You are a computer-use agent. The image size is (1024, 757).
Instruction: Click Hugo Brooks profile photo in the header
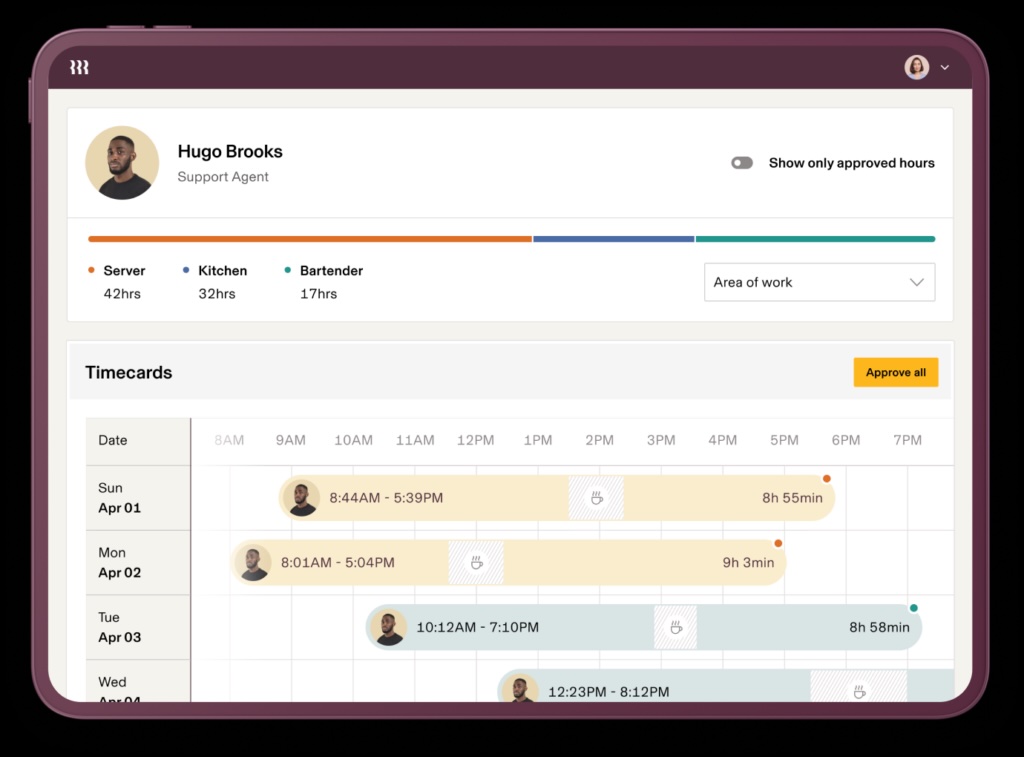[x=121, y=162]
